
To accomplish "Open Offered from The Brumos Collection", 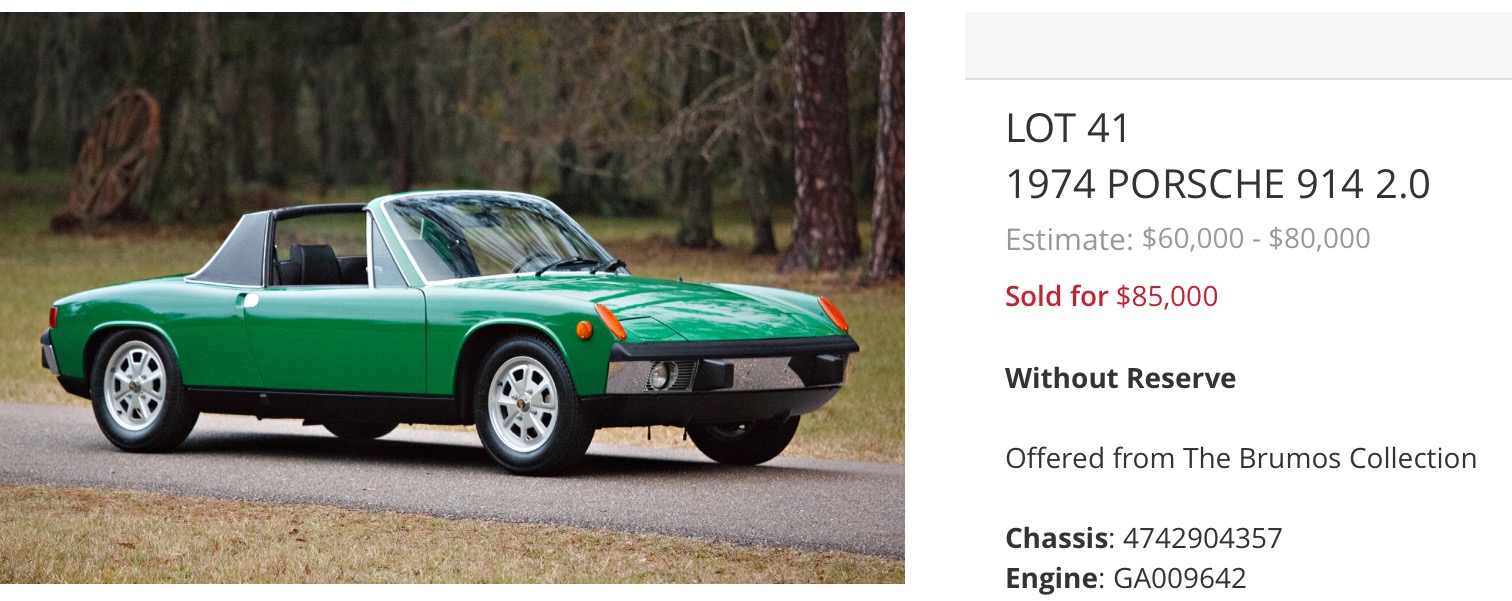I will click(x=1241, y=458).
